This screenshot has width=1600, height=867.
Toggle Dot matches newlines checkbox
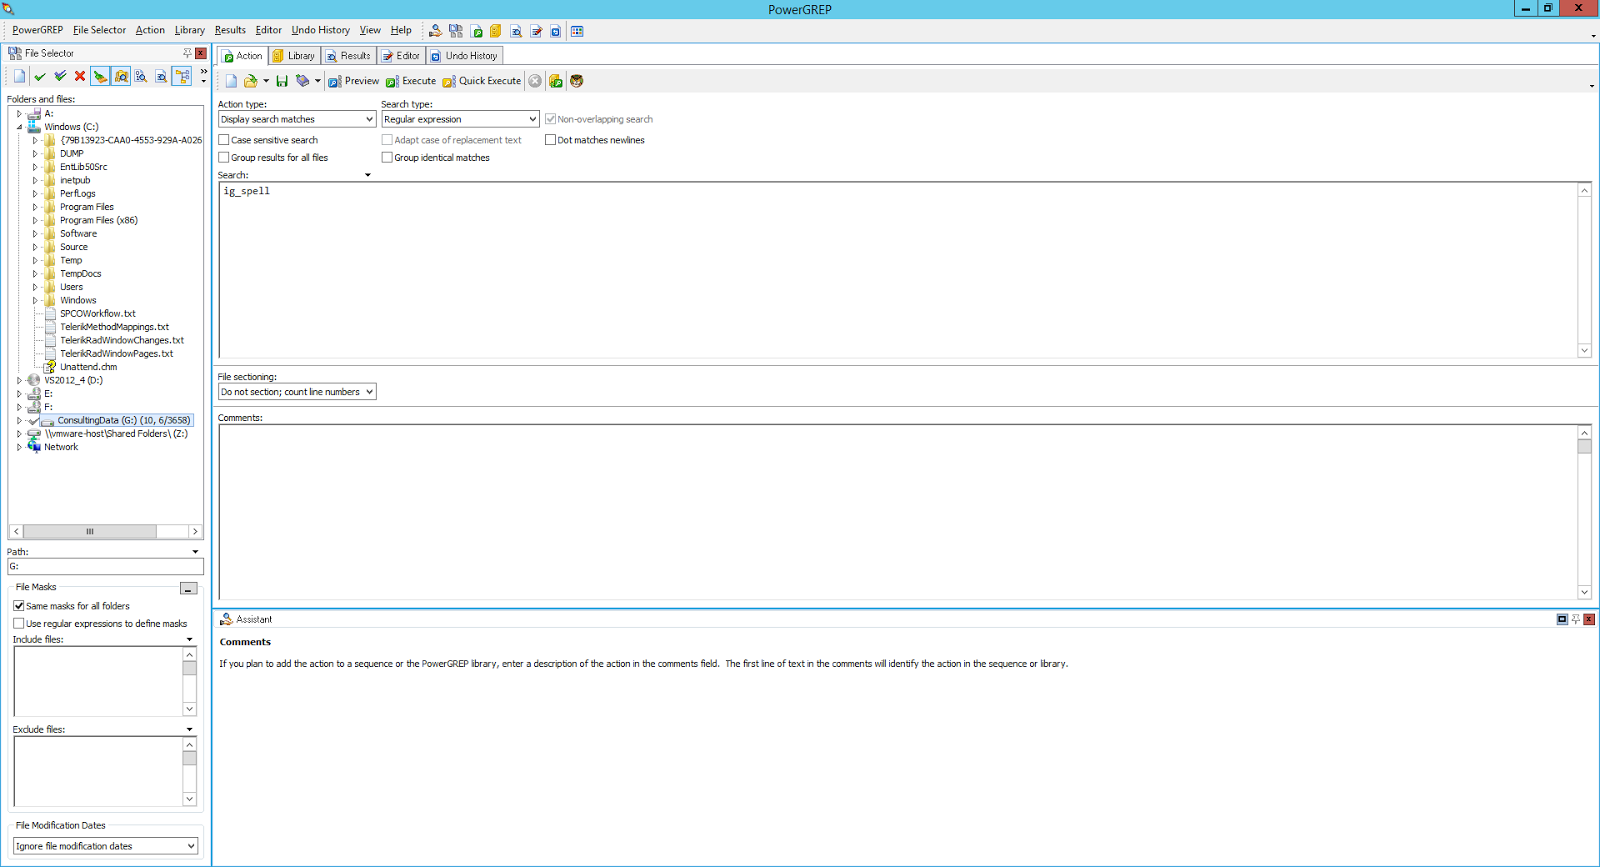coord(550,140)
